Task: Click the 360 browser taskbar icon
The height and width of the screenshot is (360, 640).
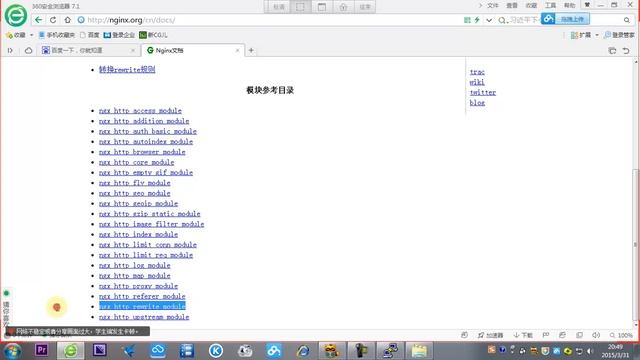Action: pos(71,351)
